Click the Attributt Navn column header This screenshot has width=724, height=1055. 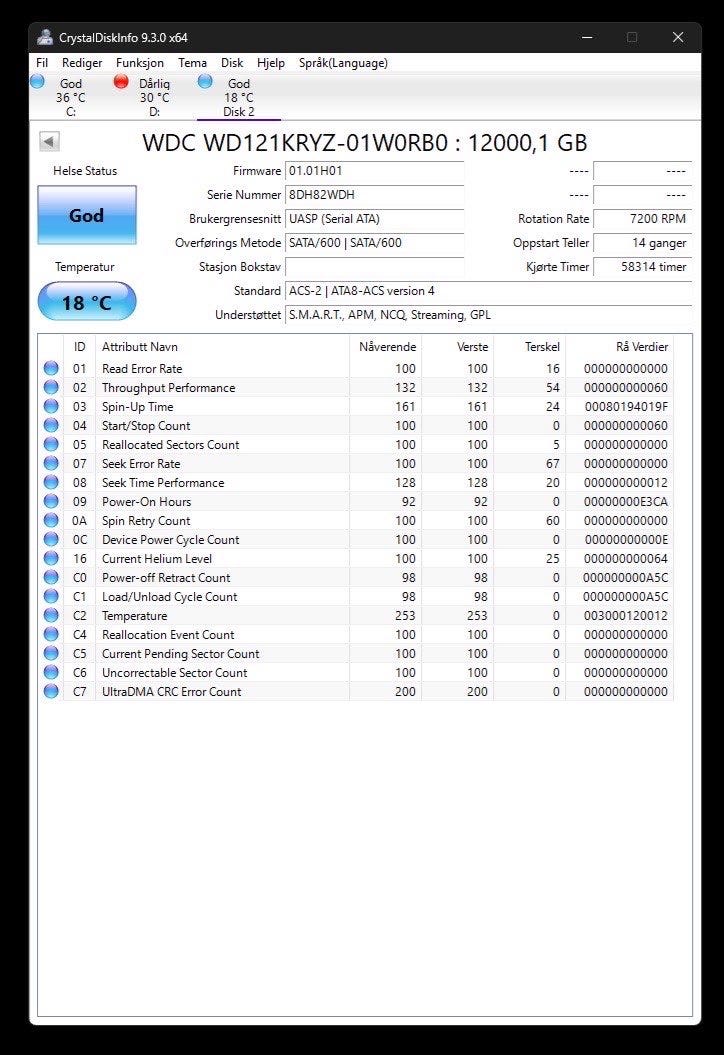pyautogui.click(x=222, y=347)
